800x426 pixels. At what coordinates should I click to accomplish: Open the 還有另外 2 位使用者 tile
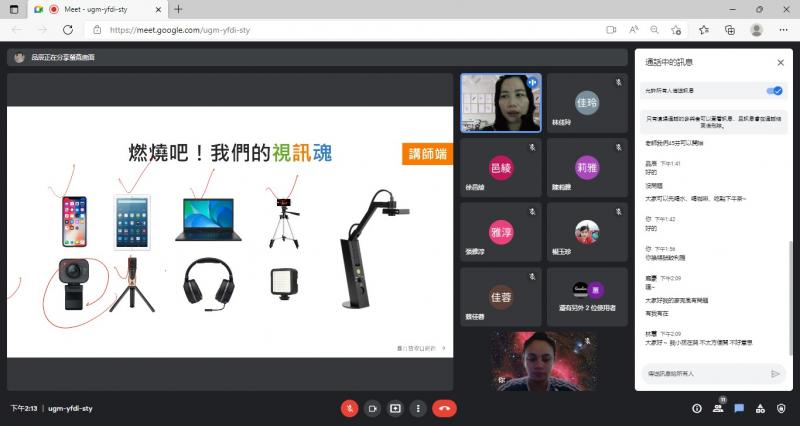tap(587, 297)
